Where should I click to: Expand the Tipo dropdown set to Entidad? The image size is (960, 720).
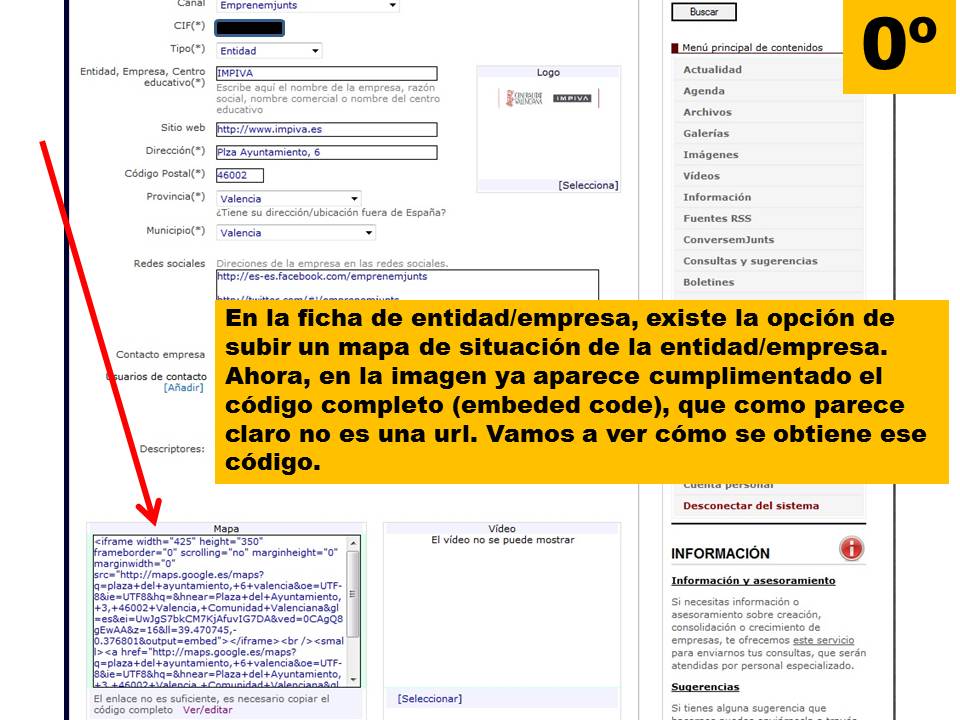[x=269, y=51]
